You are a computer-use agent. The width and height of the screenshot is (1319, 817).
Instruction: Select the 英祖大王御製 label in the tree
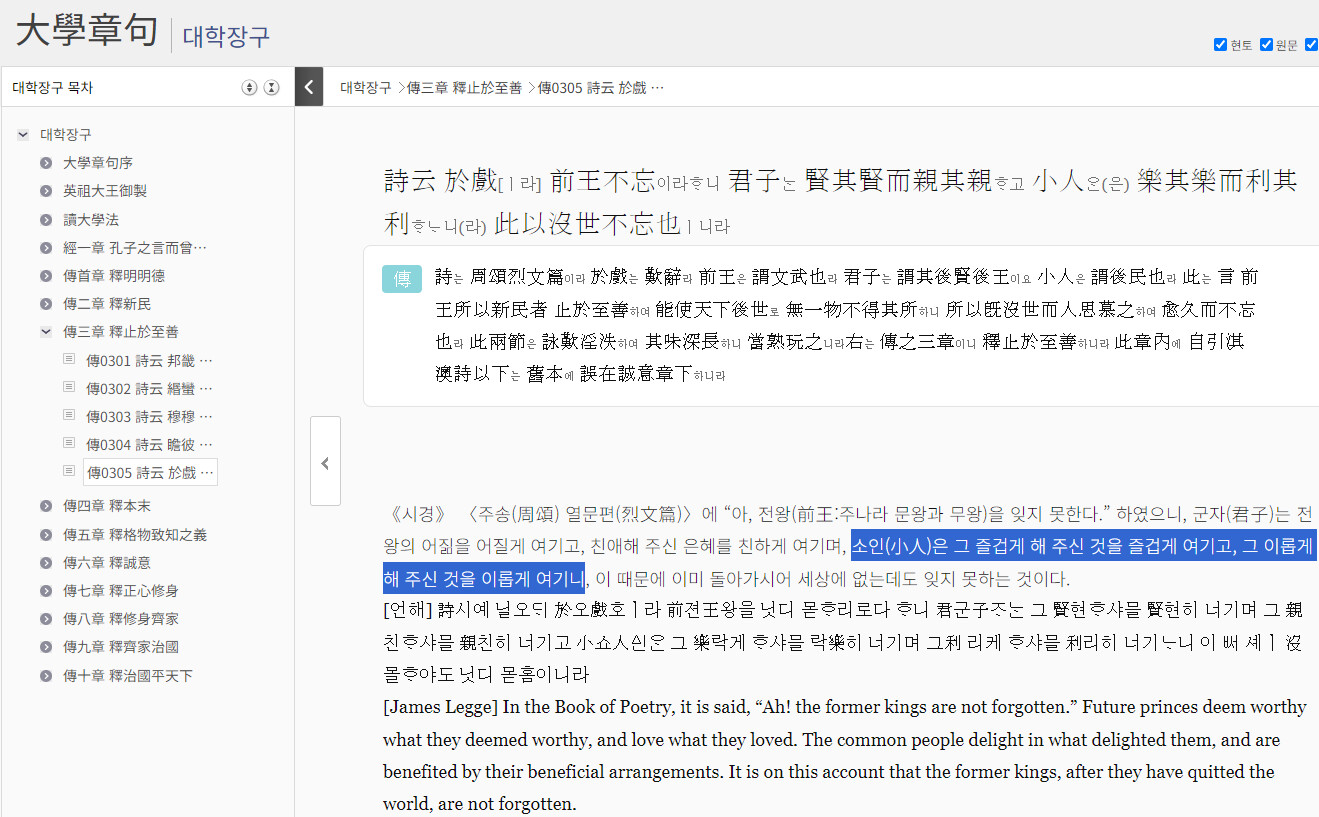pyautogui.click(x=105, y=191)
